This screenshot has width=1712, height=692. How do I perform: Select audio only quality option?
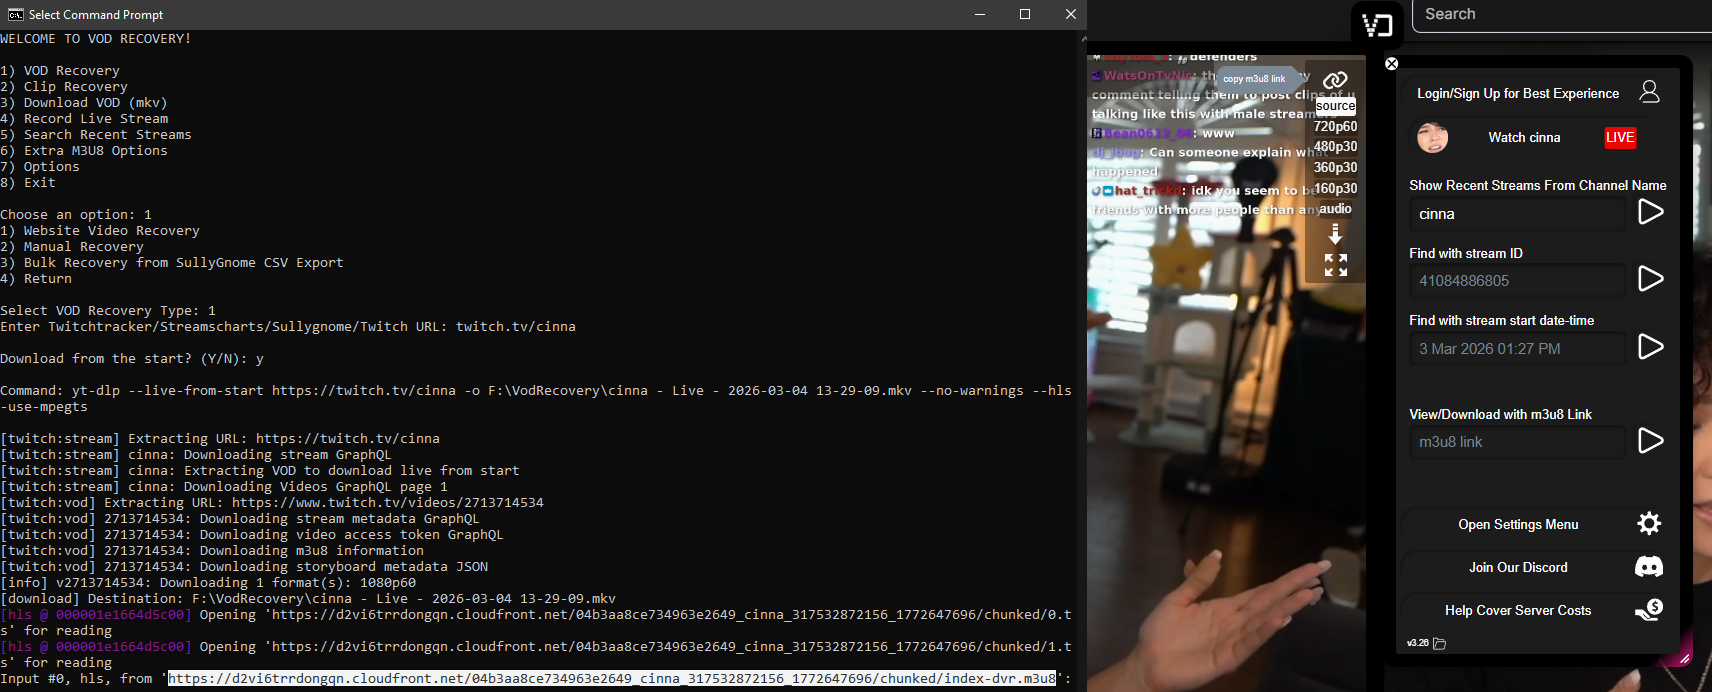click(1335, 208)
